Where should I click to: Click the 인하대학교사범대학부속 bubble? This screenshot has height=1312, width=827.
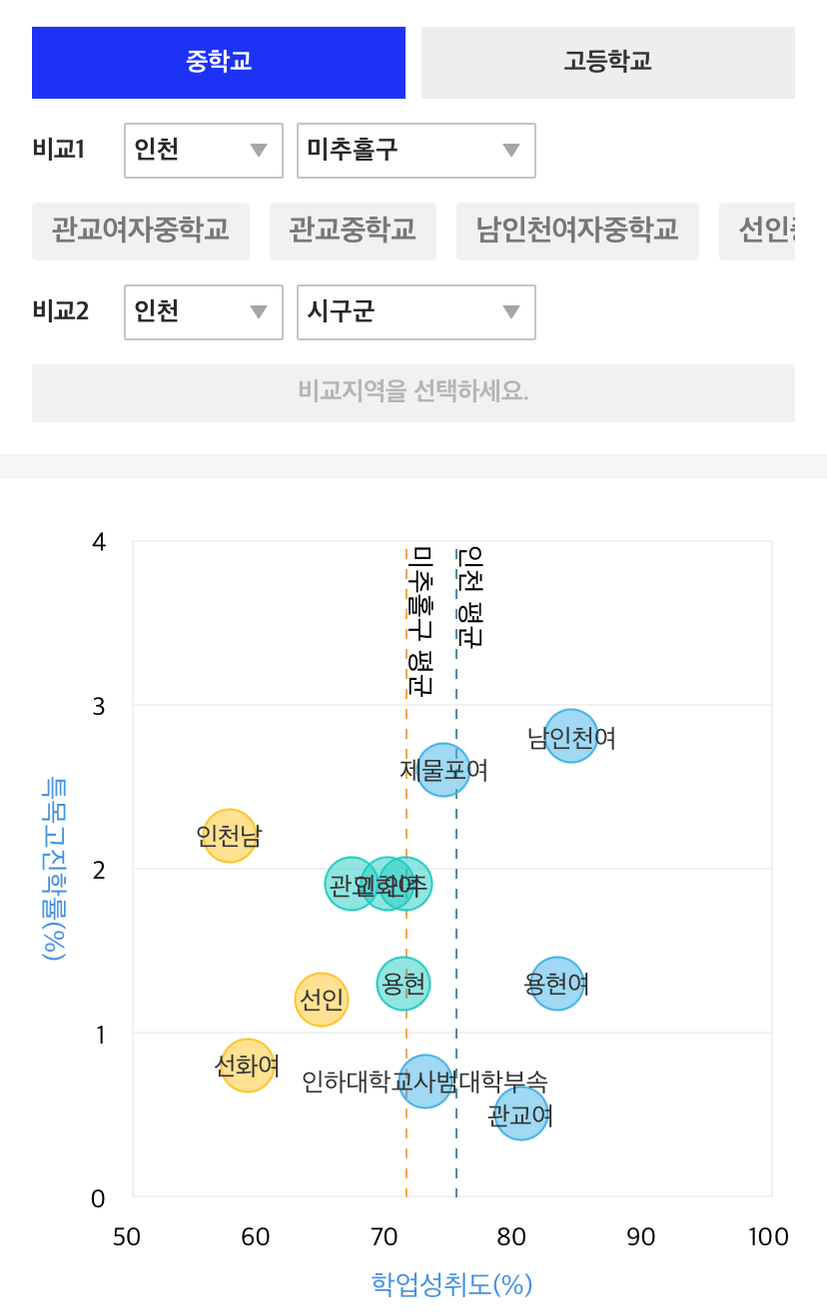tap(425, 1081)
